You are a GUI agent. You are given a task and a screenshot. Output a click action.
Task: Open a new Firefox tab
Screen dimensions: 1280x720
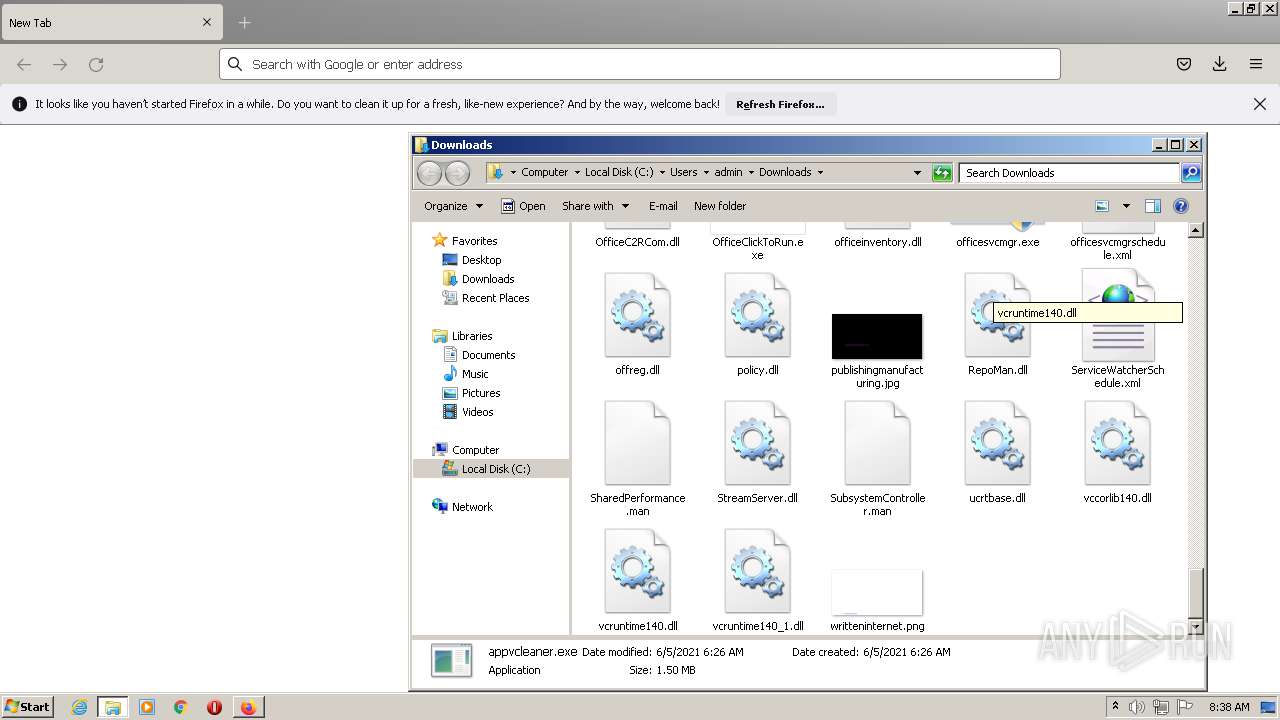pyautogui.click(x=245, y=22)
